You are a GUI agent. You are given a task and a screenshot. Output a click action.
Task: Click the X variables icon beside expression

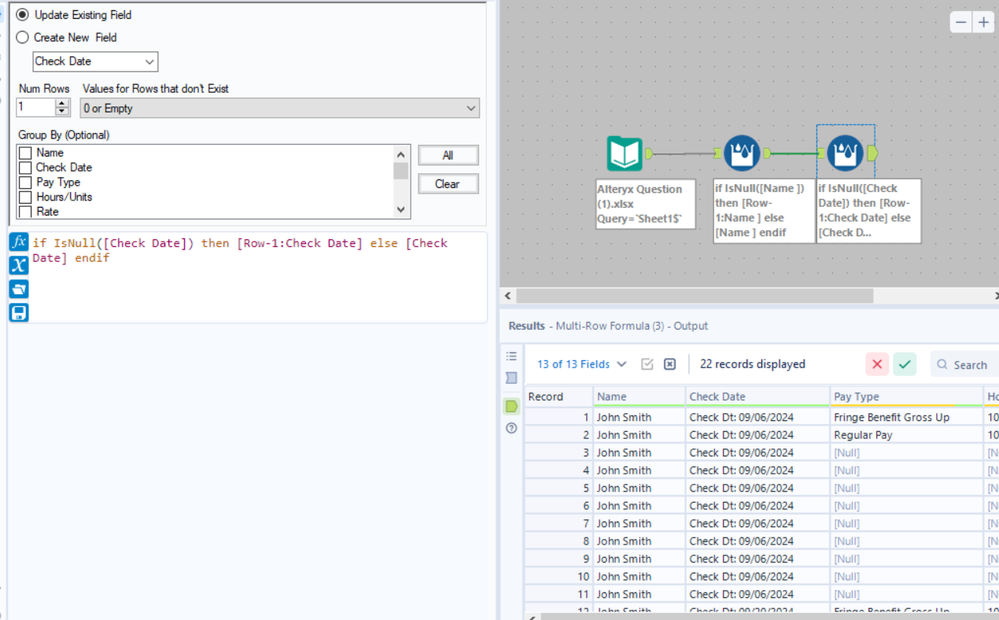click(18, 265)
